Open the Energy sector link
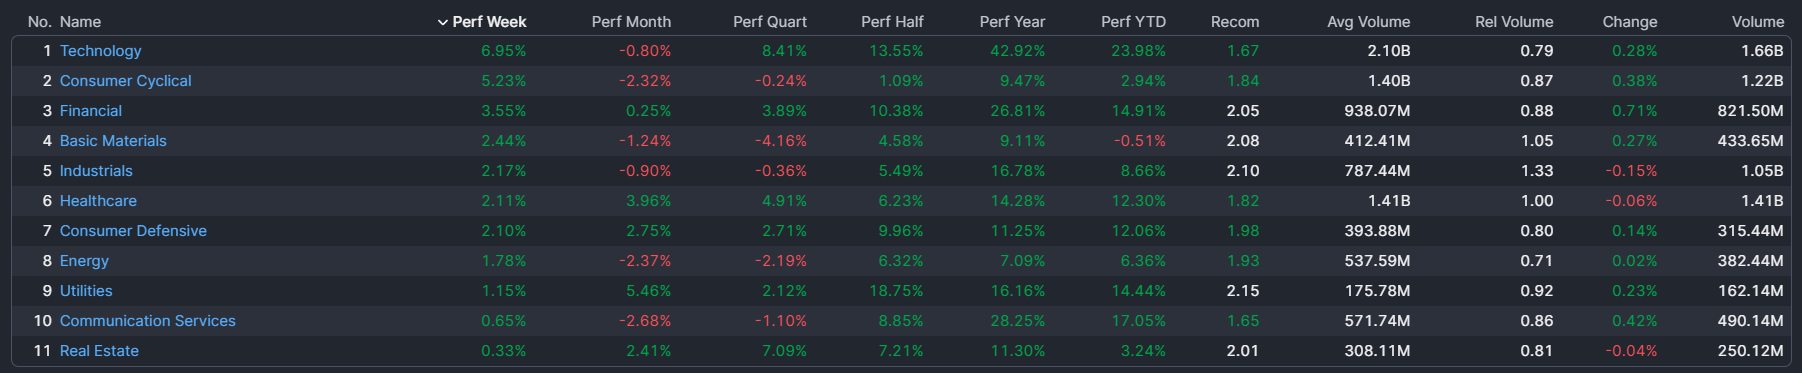 [x=84, y=261]
